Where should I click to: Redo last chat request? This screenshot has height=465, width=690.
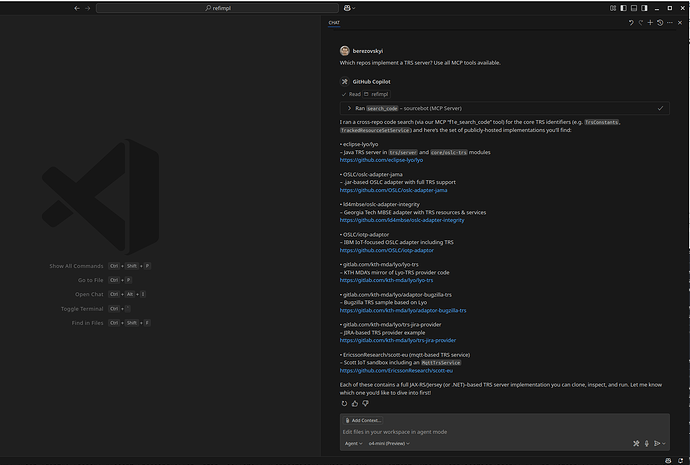641,22
